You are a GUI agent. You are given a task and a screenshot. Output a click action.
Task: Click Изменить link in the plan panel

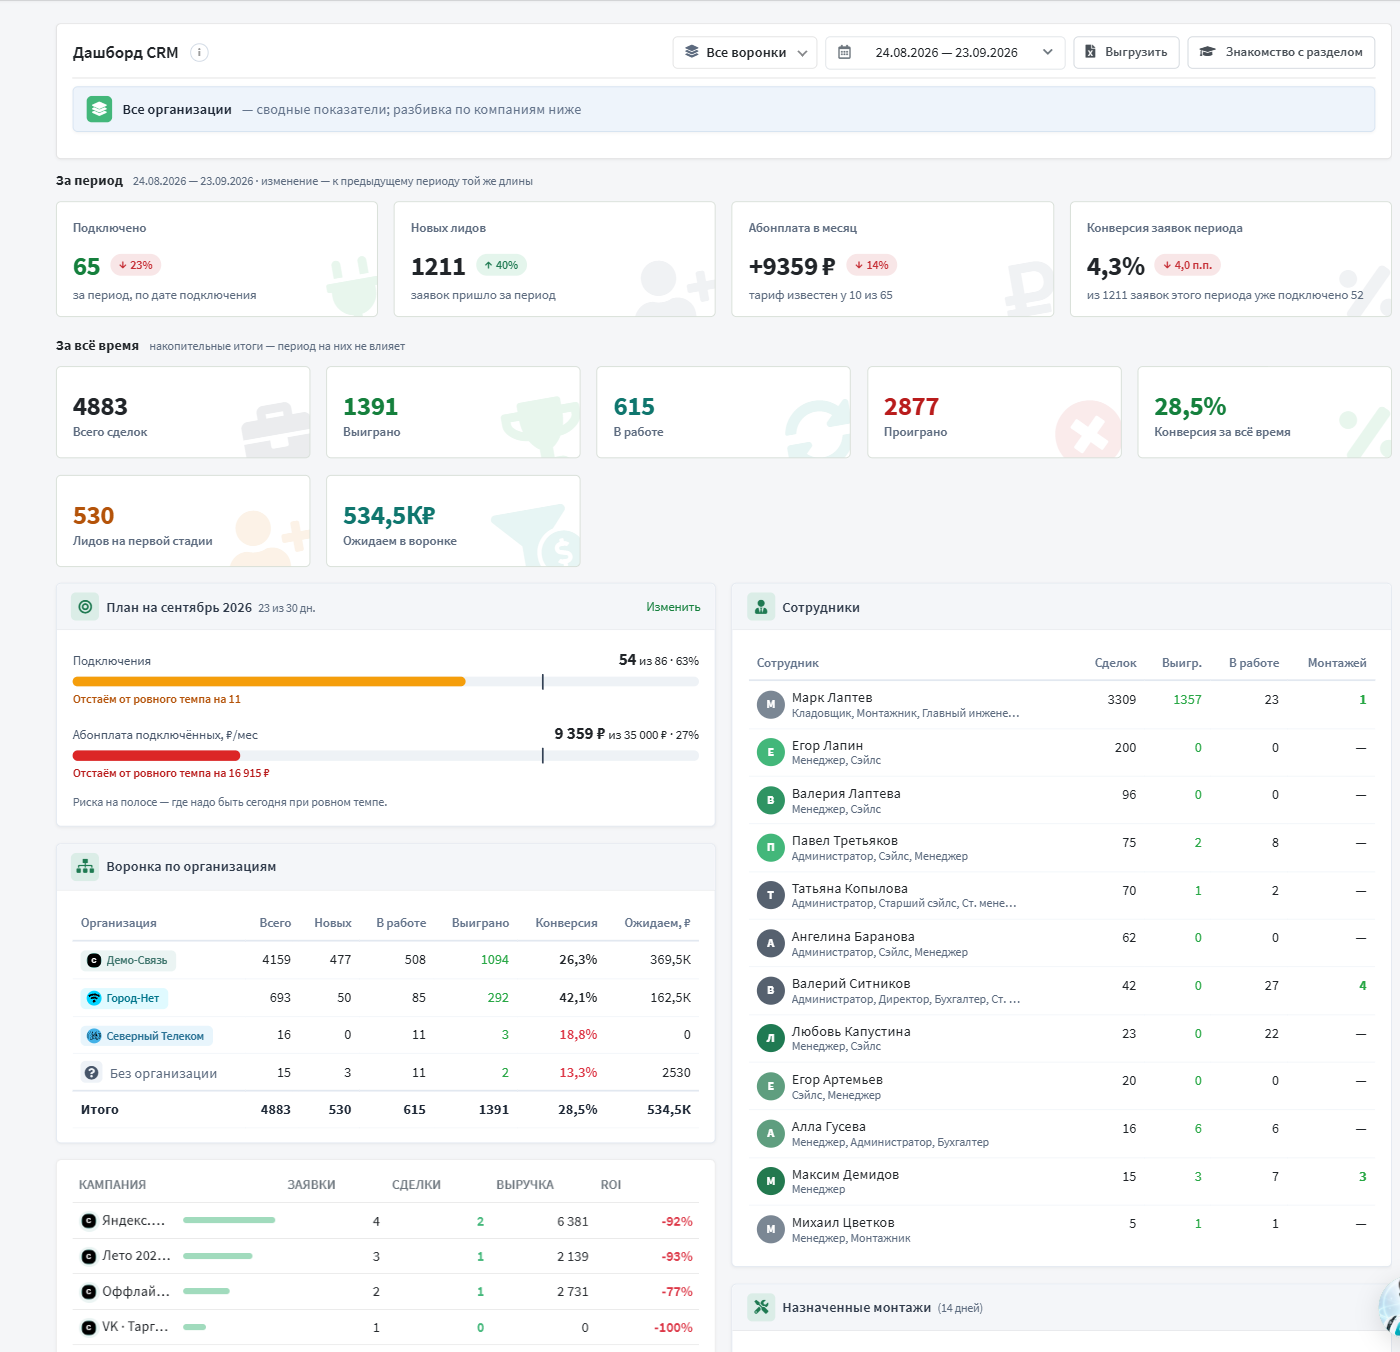[673, 607]
